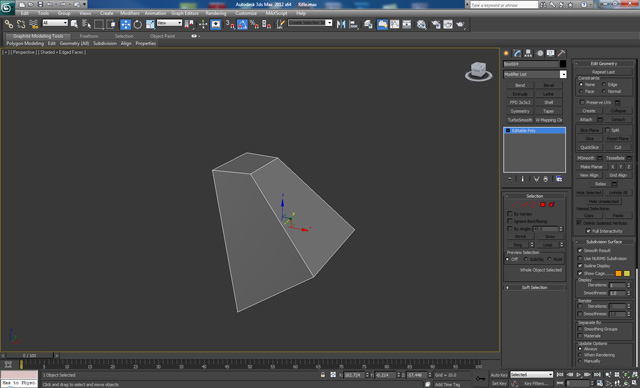This screenshot has width=640, height=388.
Task: Select the Edge constraint radio button
Action: point(604,84)
